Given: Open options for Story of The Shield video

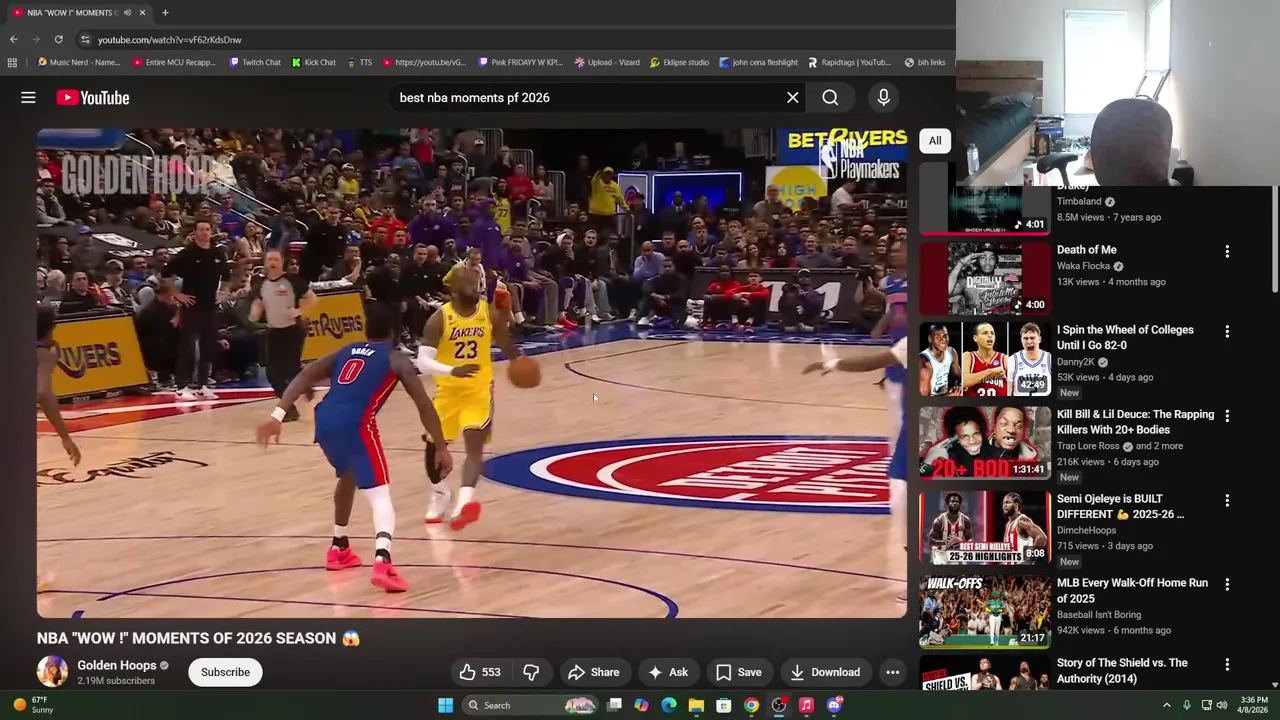Looking at the screenshot, I should pos(1227,664).
